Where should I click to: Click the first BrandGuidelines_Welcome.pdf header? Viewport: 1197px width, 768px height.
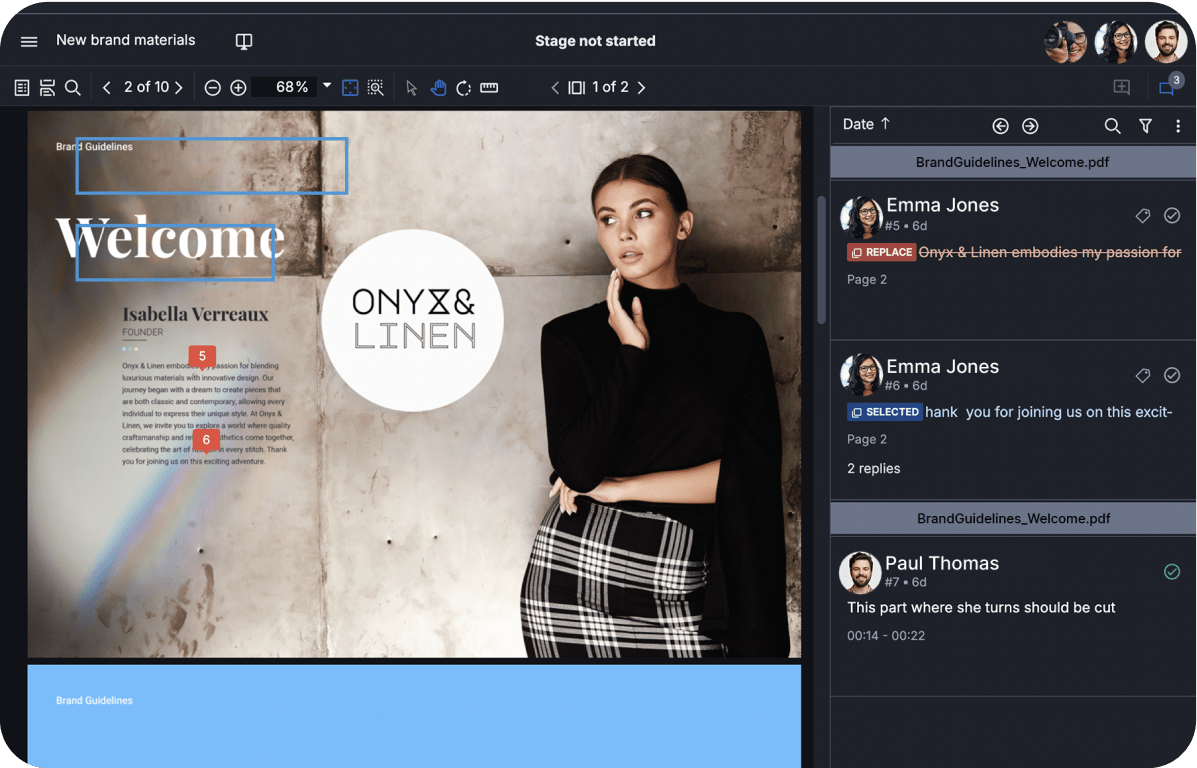(1012, 162)
